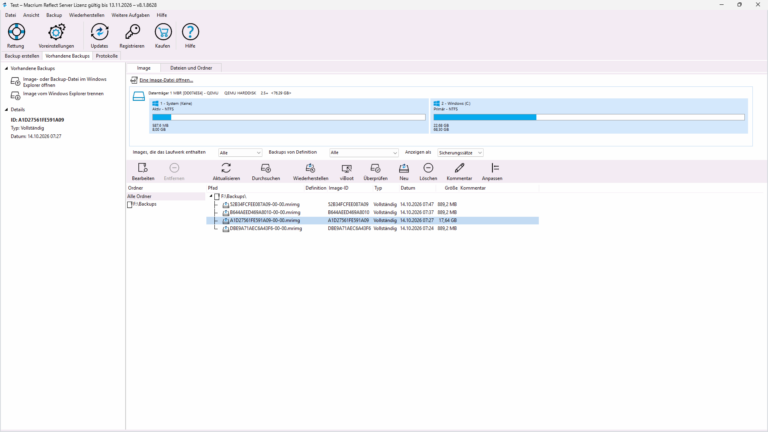This screenshot has width=768, height=432.
Task: Open the Weitere Aufgaben menu
Action: 130,15
